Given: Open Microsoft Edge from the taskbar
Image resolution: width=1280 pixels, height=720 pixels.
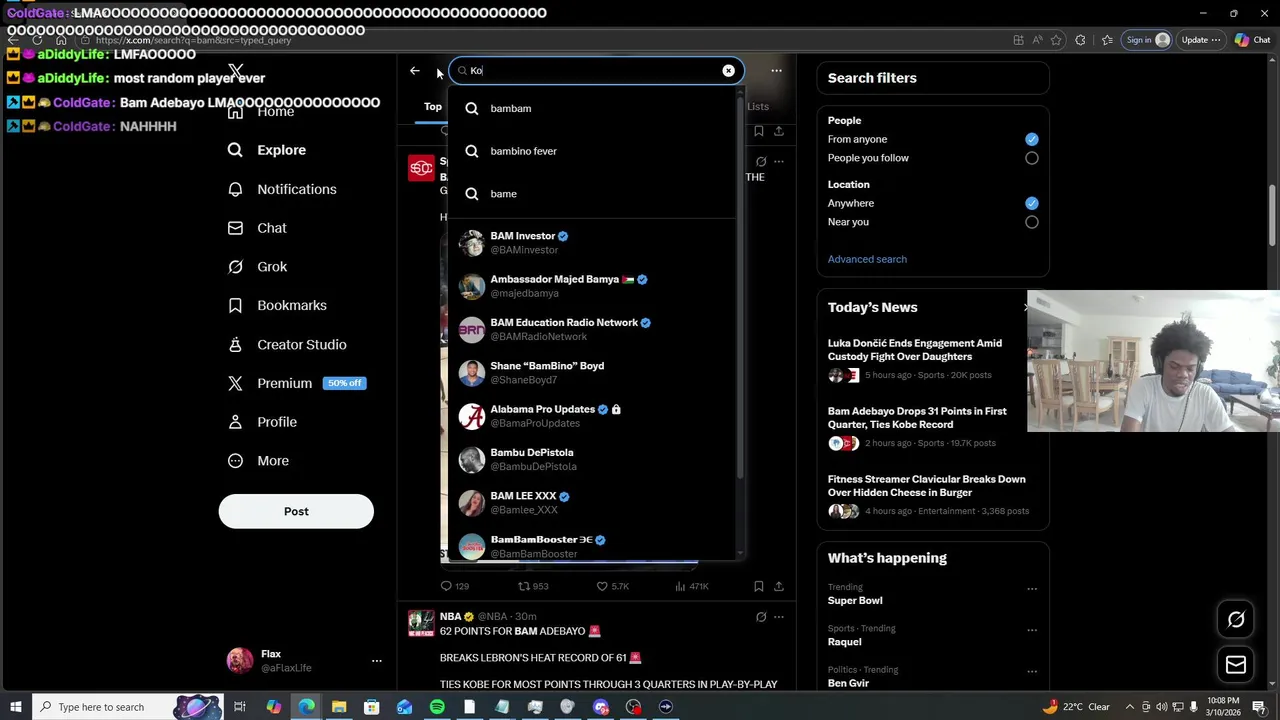Looking at the screenshot, I should 306,707.
